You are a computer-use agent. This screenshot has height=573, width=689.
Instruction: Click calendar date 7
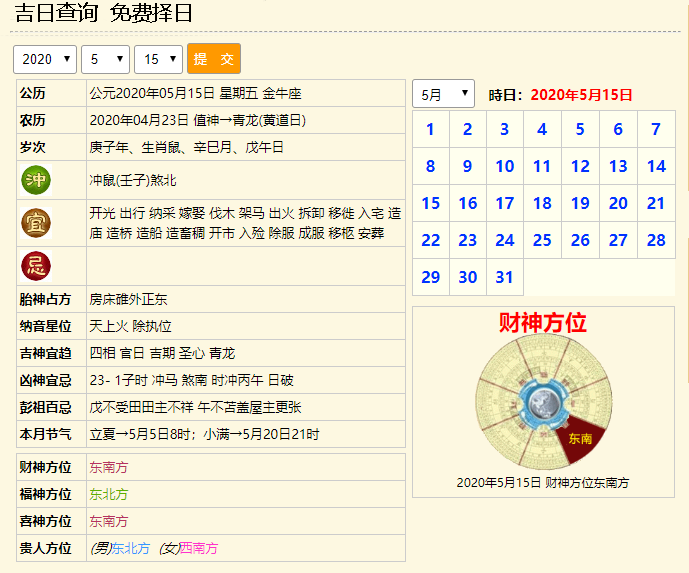[656, 129]
